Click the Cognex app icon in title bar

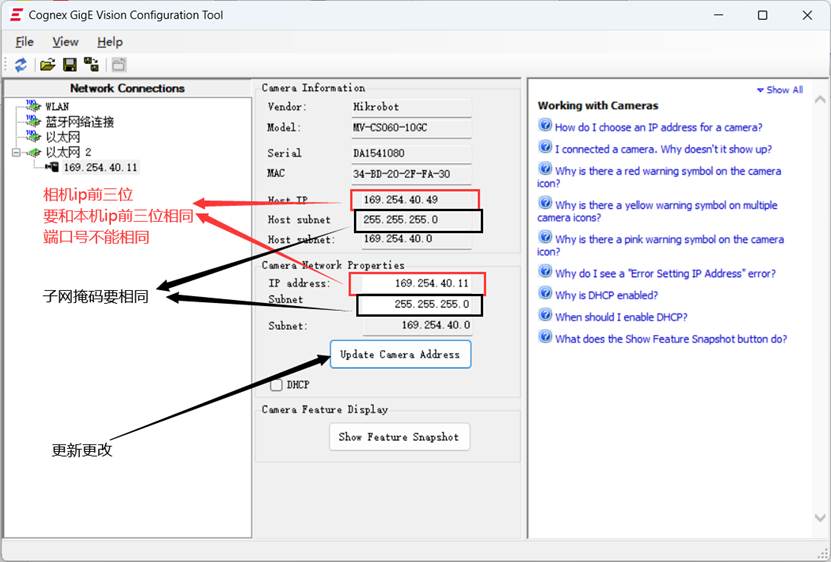pyautogui.click(x=16, y=15)
